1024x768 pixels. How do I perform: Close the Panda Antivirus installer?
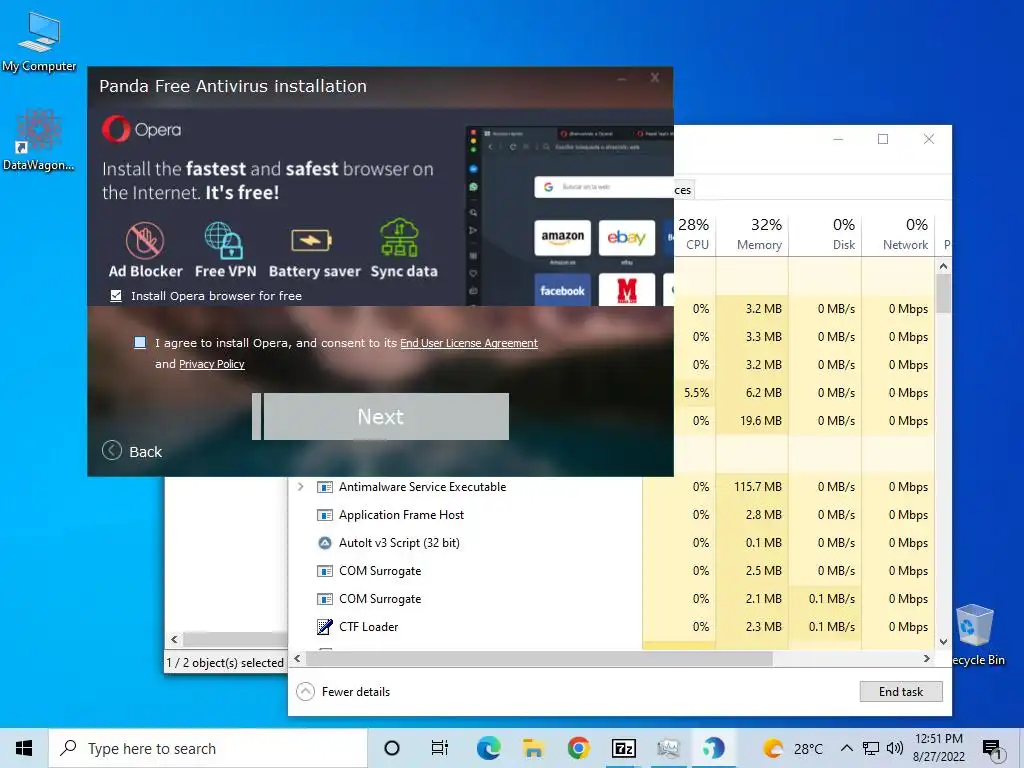point(654,78)
